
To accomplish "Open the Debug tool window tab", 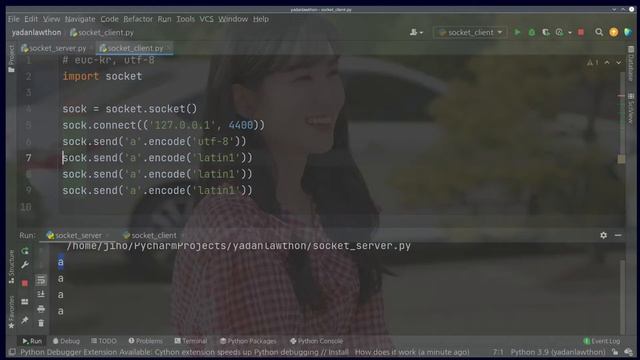I will 66,341.
